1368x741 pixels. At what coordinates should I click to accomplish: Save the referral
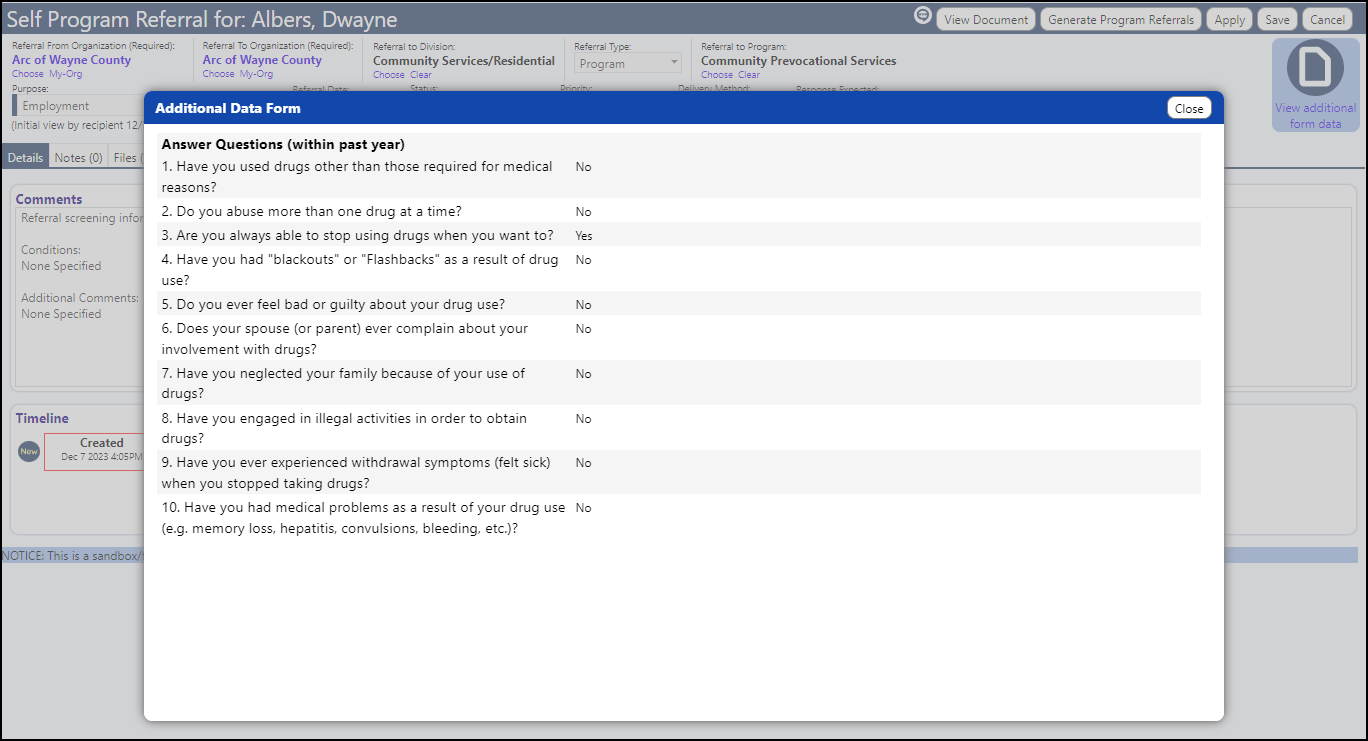(x=1277, y=19)
